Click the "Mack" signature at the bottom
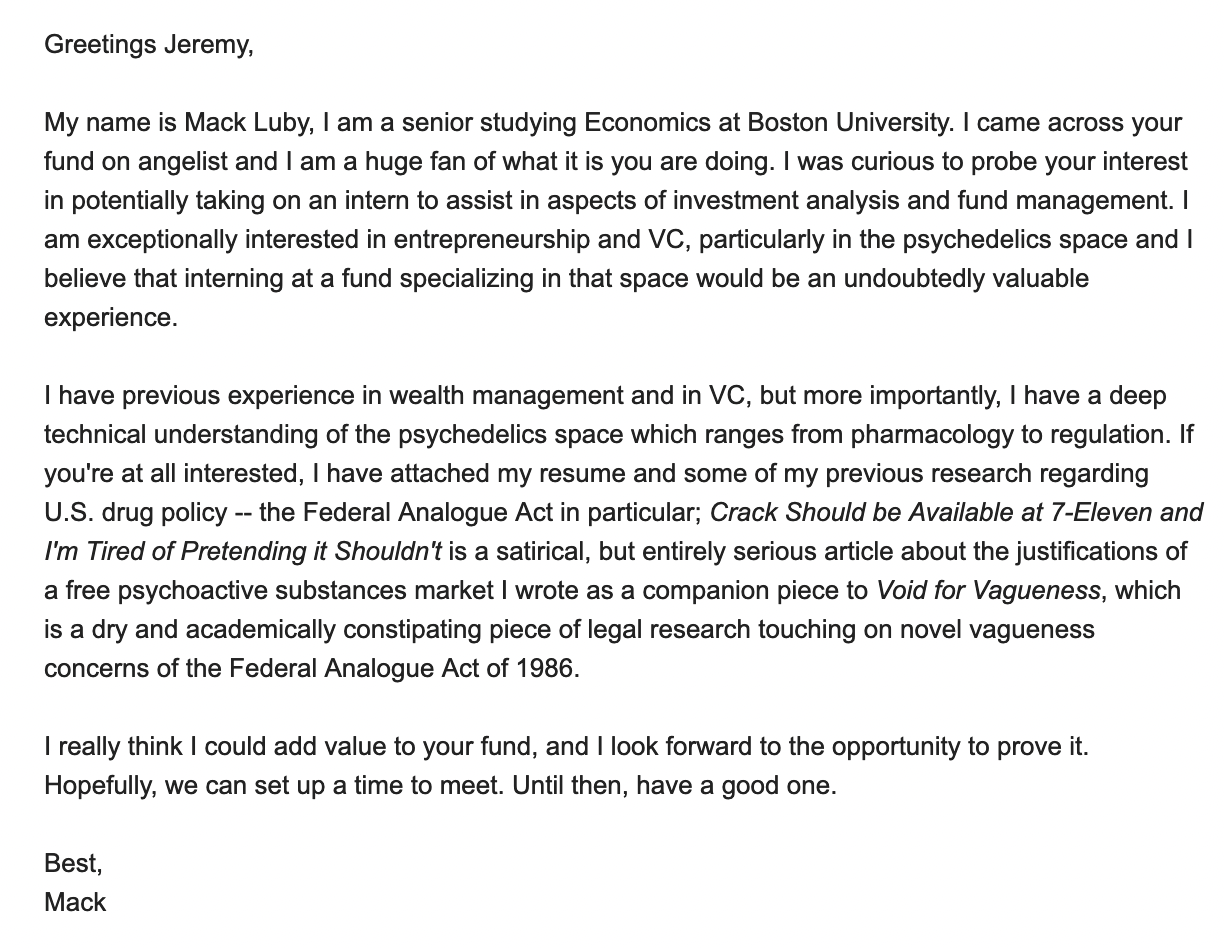 (x=75, y=902)
